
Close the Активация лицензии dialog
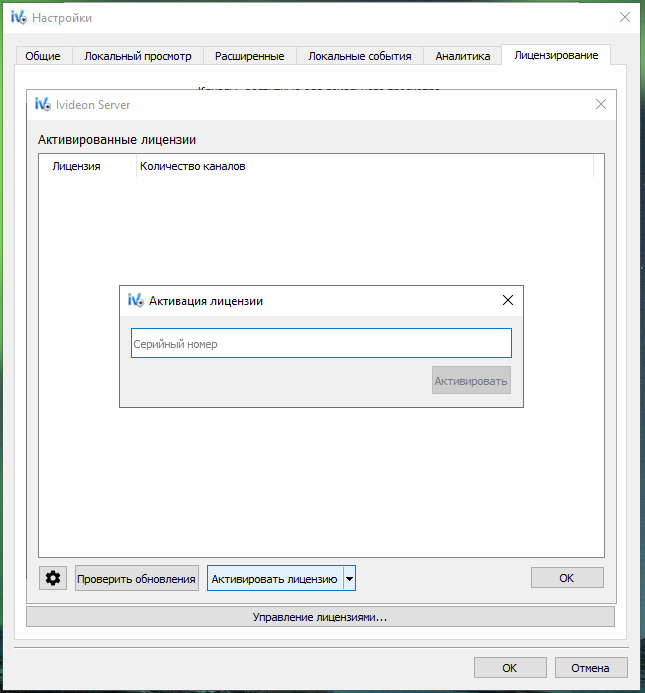click(508, 301)
